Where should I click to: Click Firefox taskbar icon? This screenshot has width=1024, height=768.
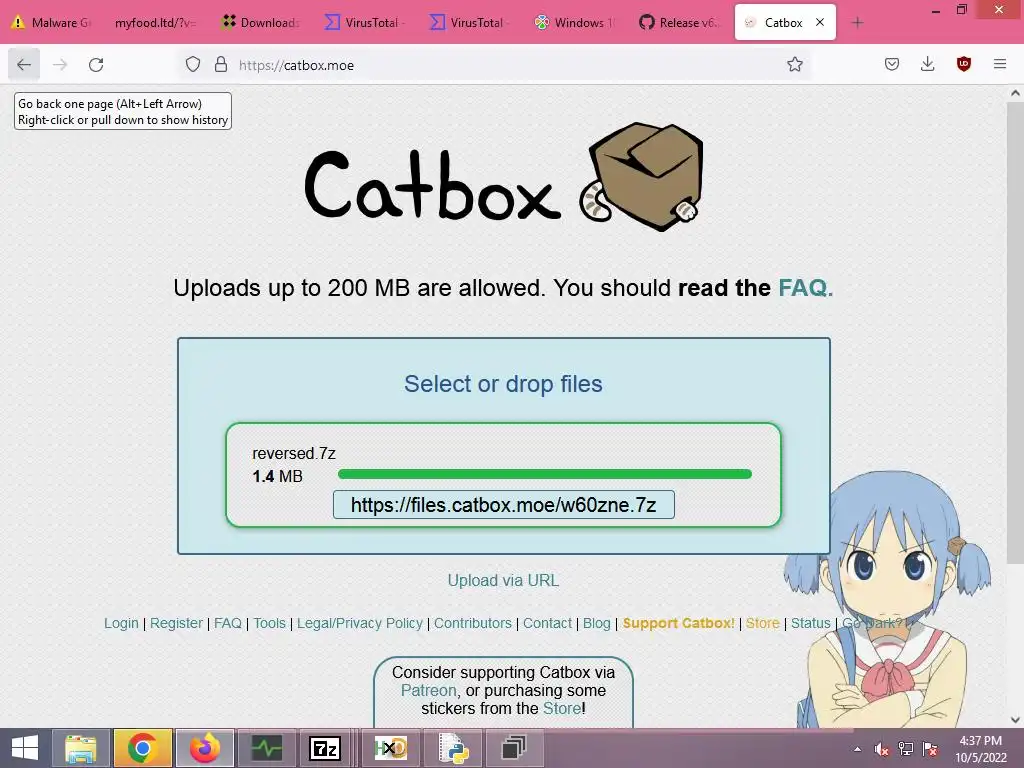point(204,748)
